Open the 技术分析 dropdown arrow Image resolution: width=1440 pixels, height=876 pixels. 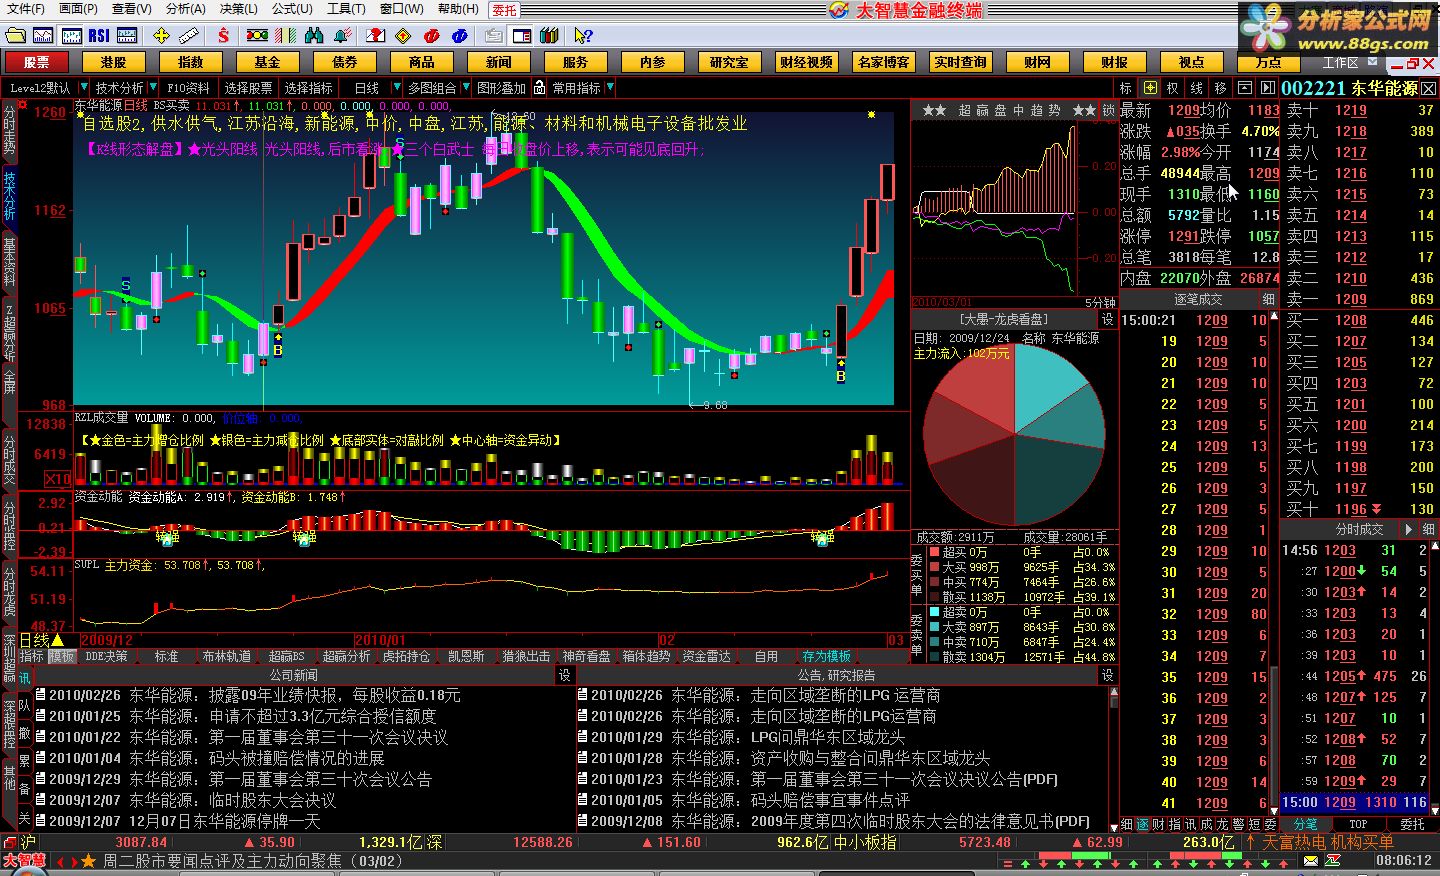tap(152, 88)
